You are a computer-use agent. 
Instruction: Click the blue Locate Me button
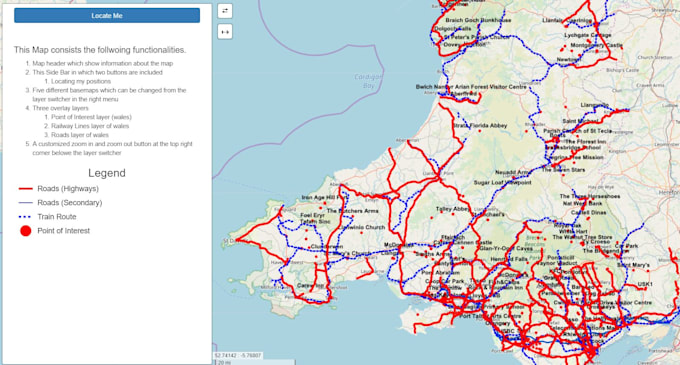[x=107, y=16]
